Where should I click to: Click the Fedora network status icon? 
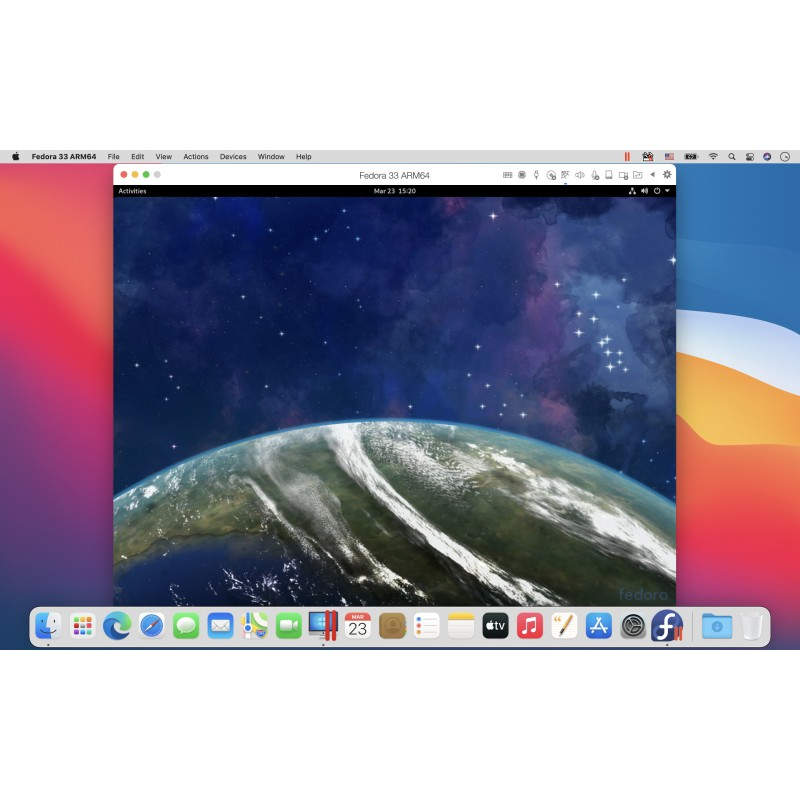coord(632,191)
